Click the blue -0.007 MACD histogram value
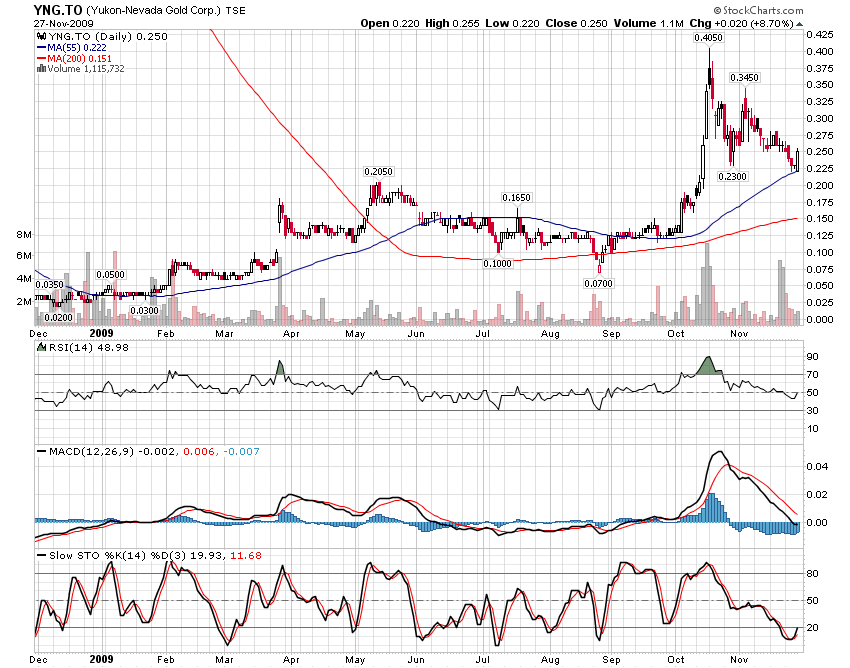The height and width of the screenshot is (668, 850). [241, 451]
